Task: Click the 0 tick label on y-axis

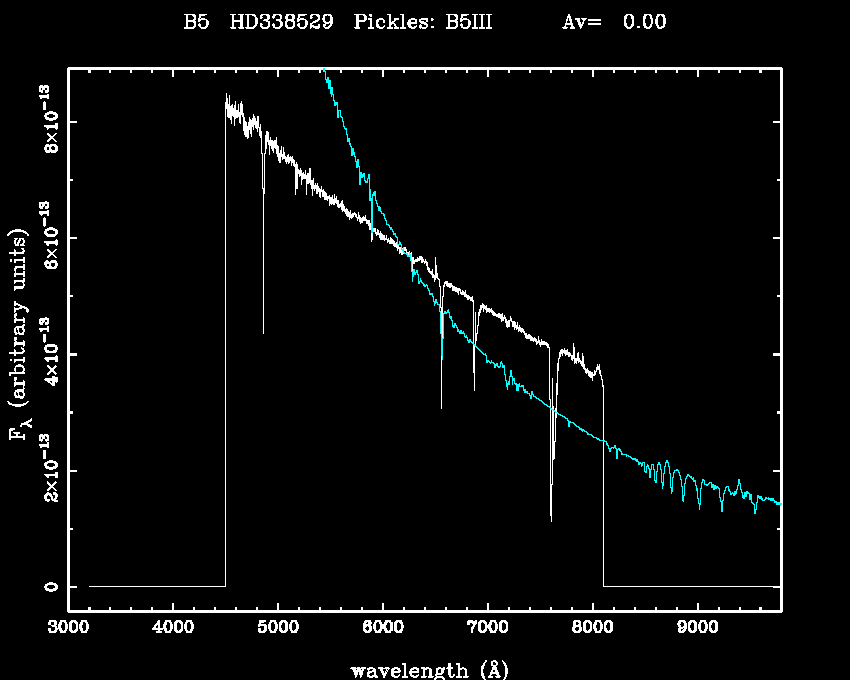Action: 49,587
